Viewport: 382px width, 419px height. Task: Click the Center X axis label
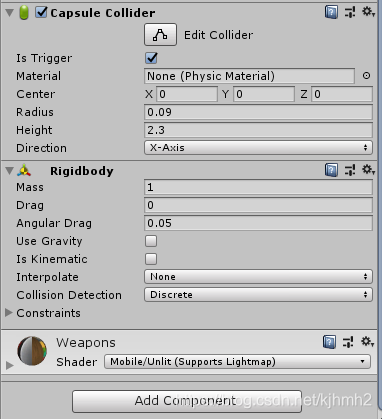coord(149,94)
